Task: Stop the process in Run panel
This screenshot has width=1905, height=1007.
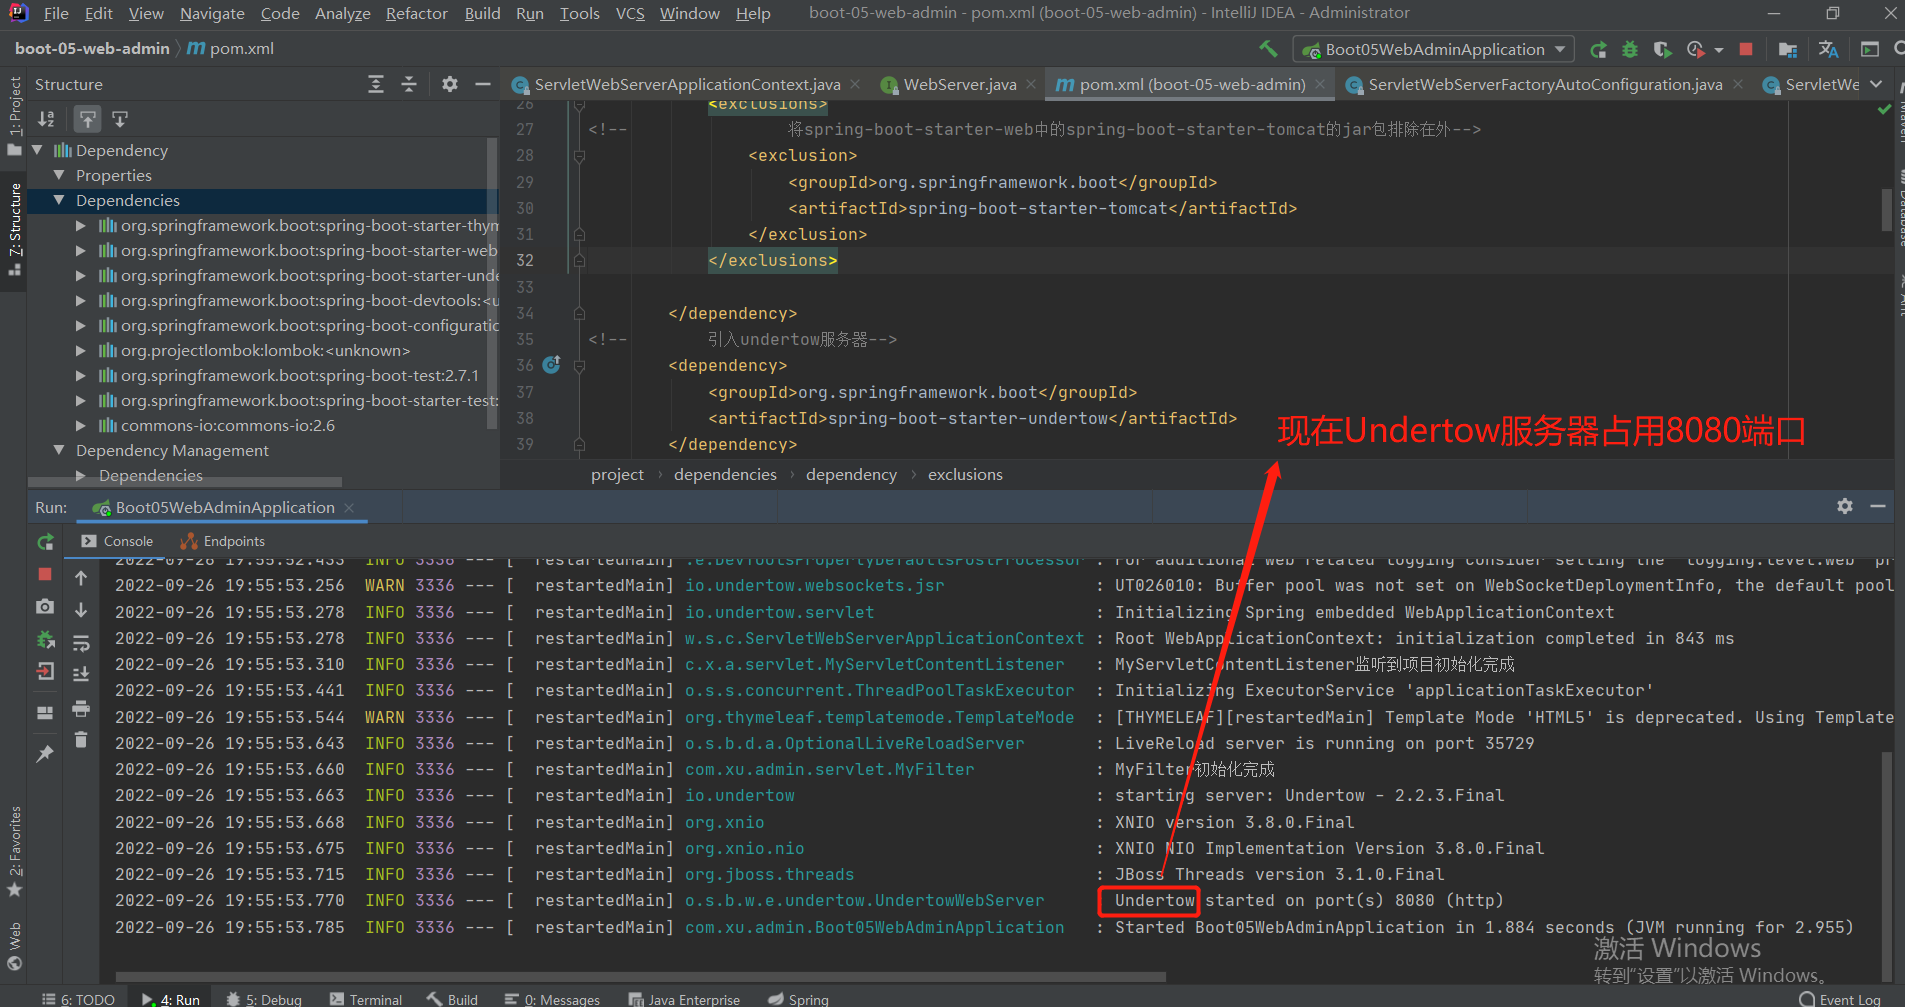Action: click(x=45, y=574)
